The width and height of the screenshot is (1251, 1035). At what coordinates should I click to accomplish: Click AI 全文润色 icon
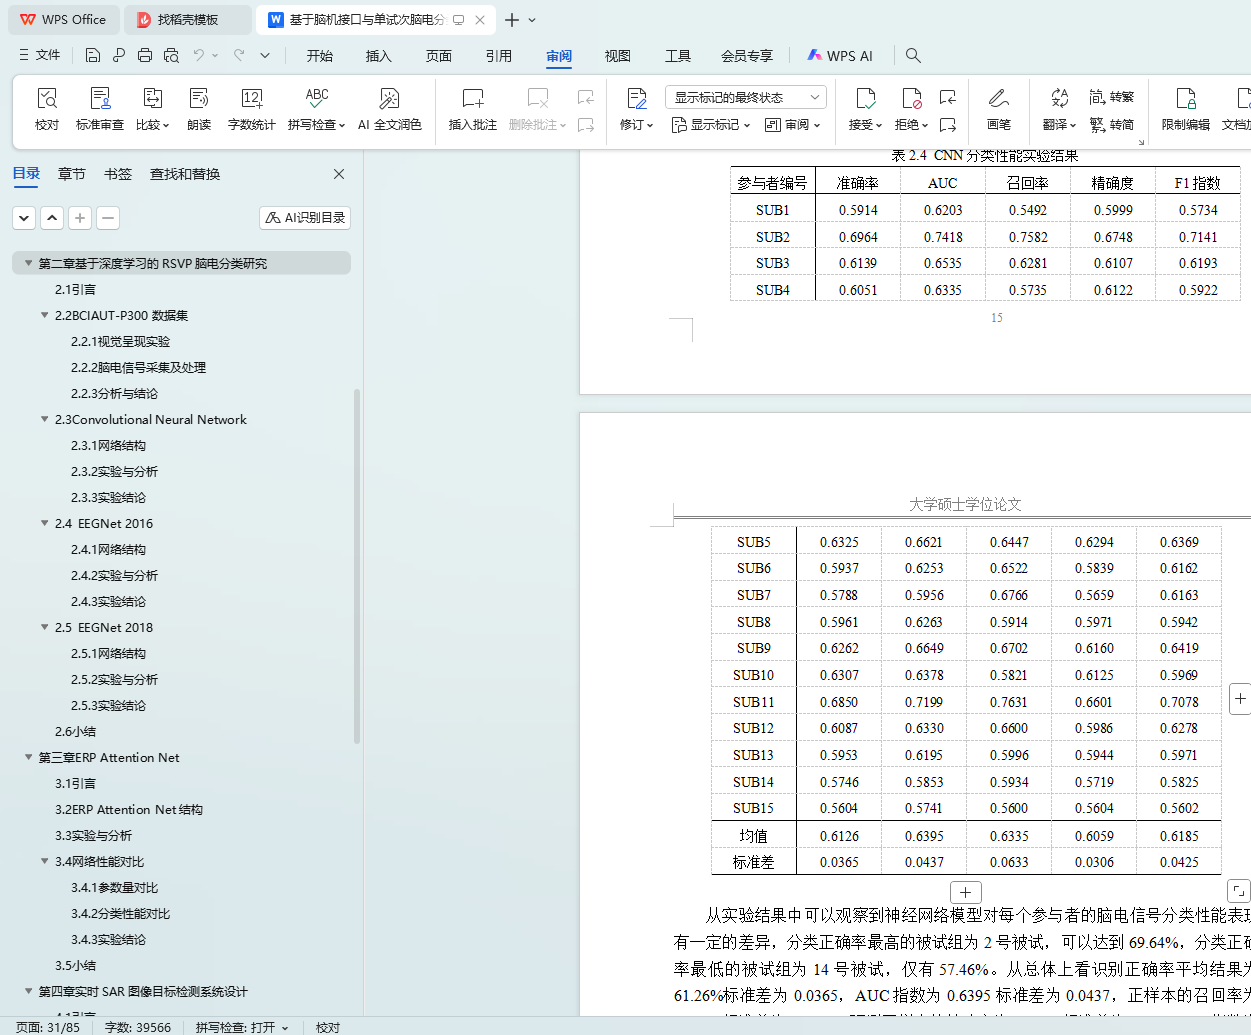coord(389,98)
